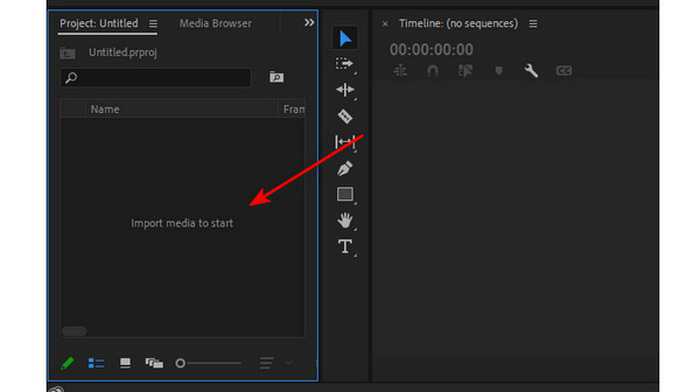
Task: Click the Name column header
Action: (x=105, y=109)
